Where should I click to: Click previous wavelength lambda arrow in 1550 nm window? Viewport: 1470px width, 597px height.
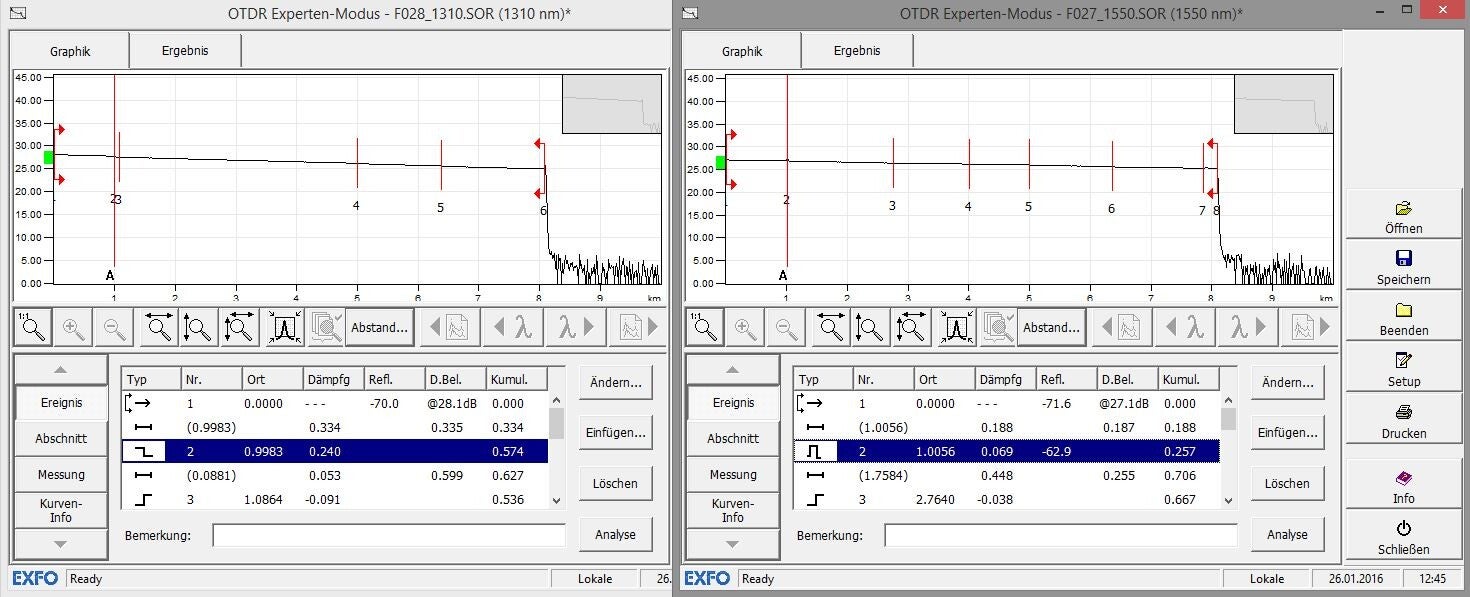point(1183,327)
